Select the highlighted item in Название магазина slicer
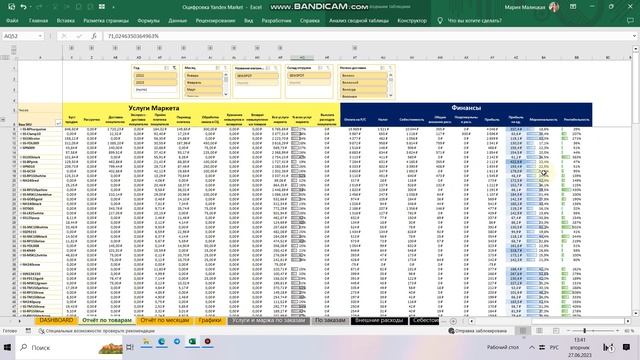 tap(257, 76)
